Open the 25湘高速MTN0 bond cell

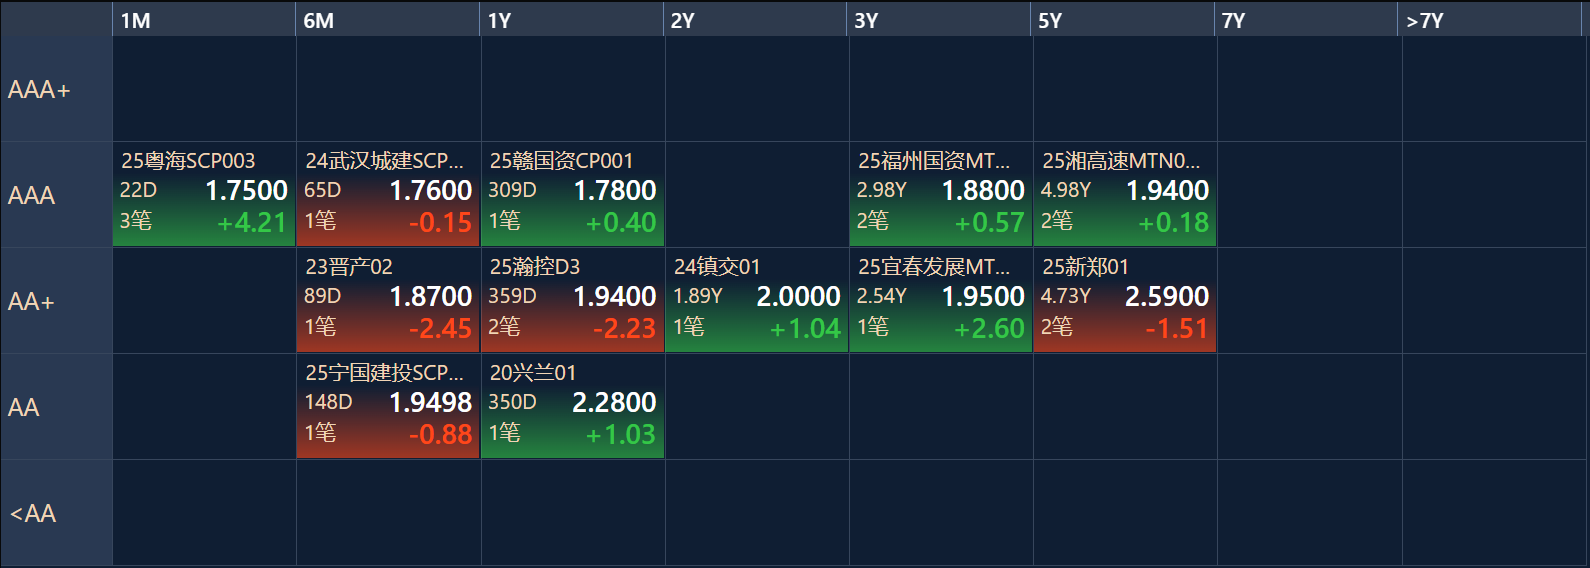pyautogui.click(x=1124, y=194)
